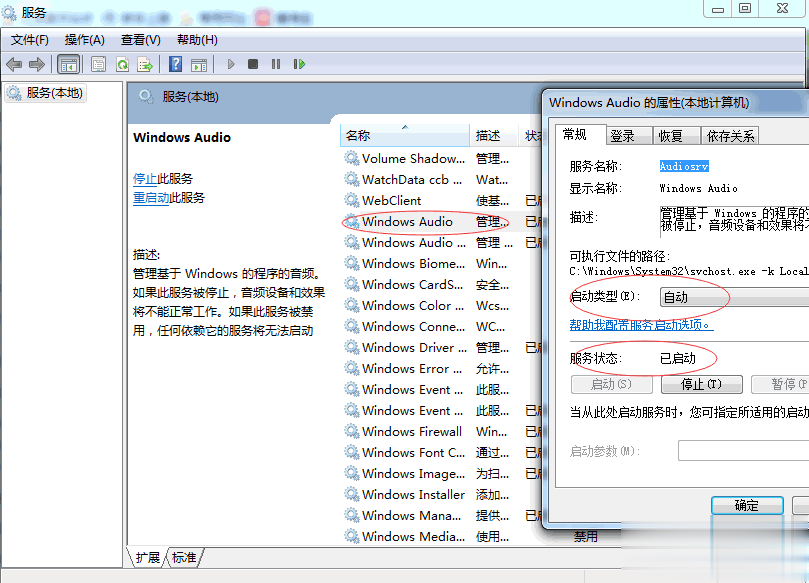The image size is (809, 583).
Task: Click the 服务 gear icon in the title bar
Action: click(9, 12)
